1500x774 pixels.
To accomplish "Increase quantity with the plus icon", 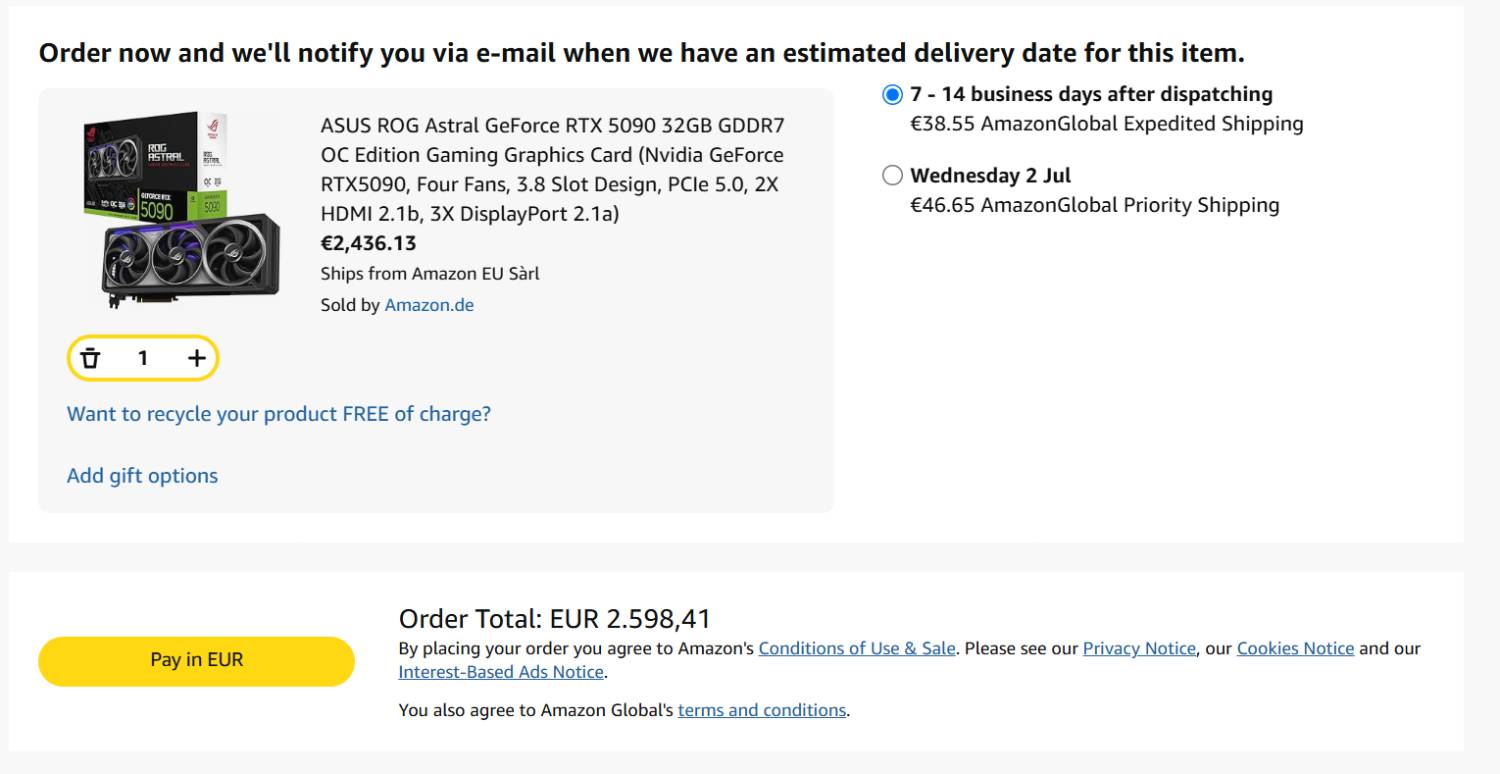I will [197, 358].
